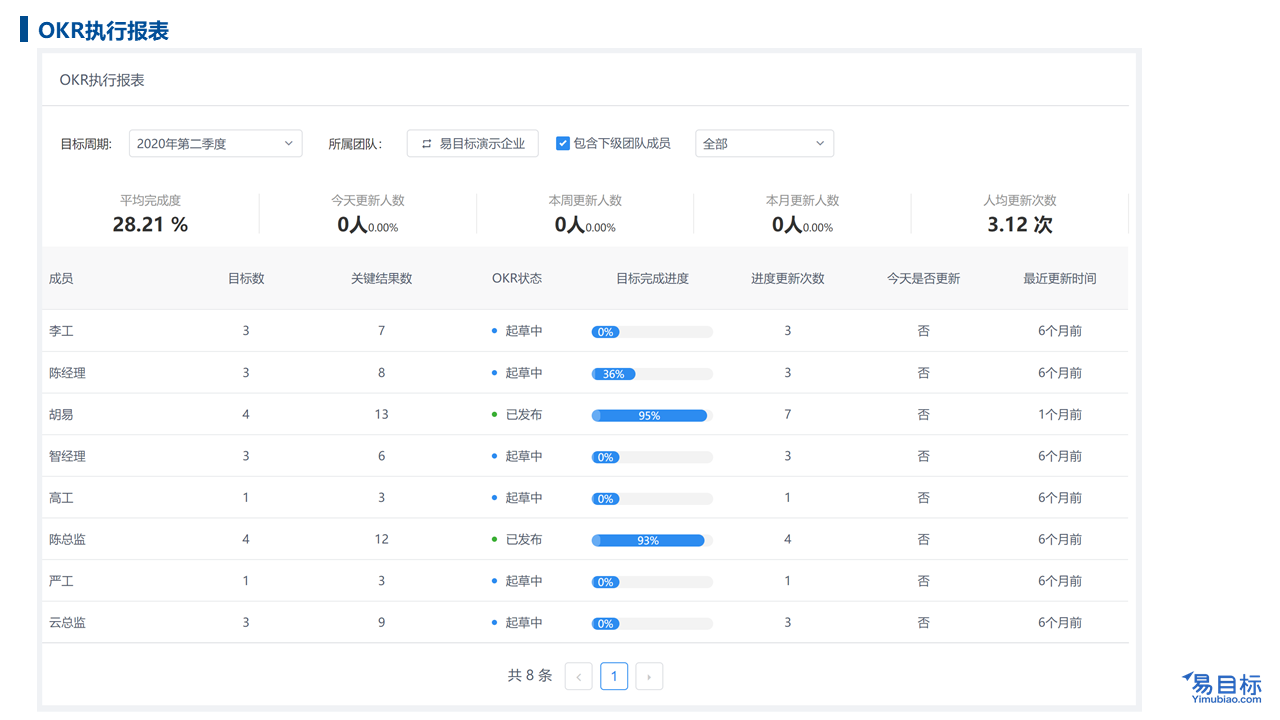Select member 胡易 in table
This screenshot has width=1280, height=720.
pos(61,414)
